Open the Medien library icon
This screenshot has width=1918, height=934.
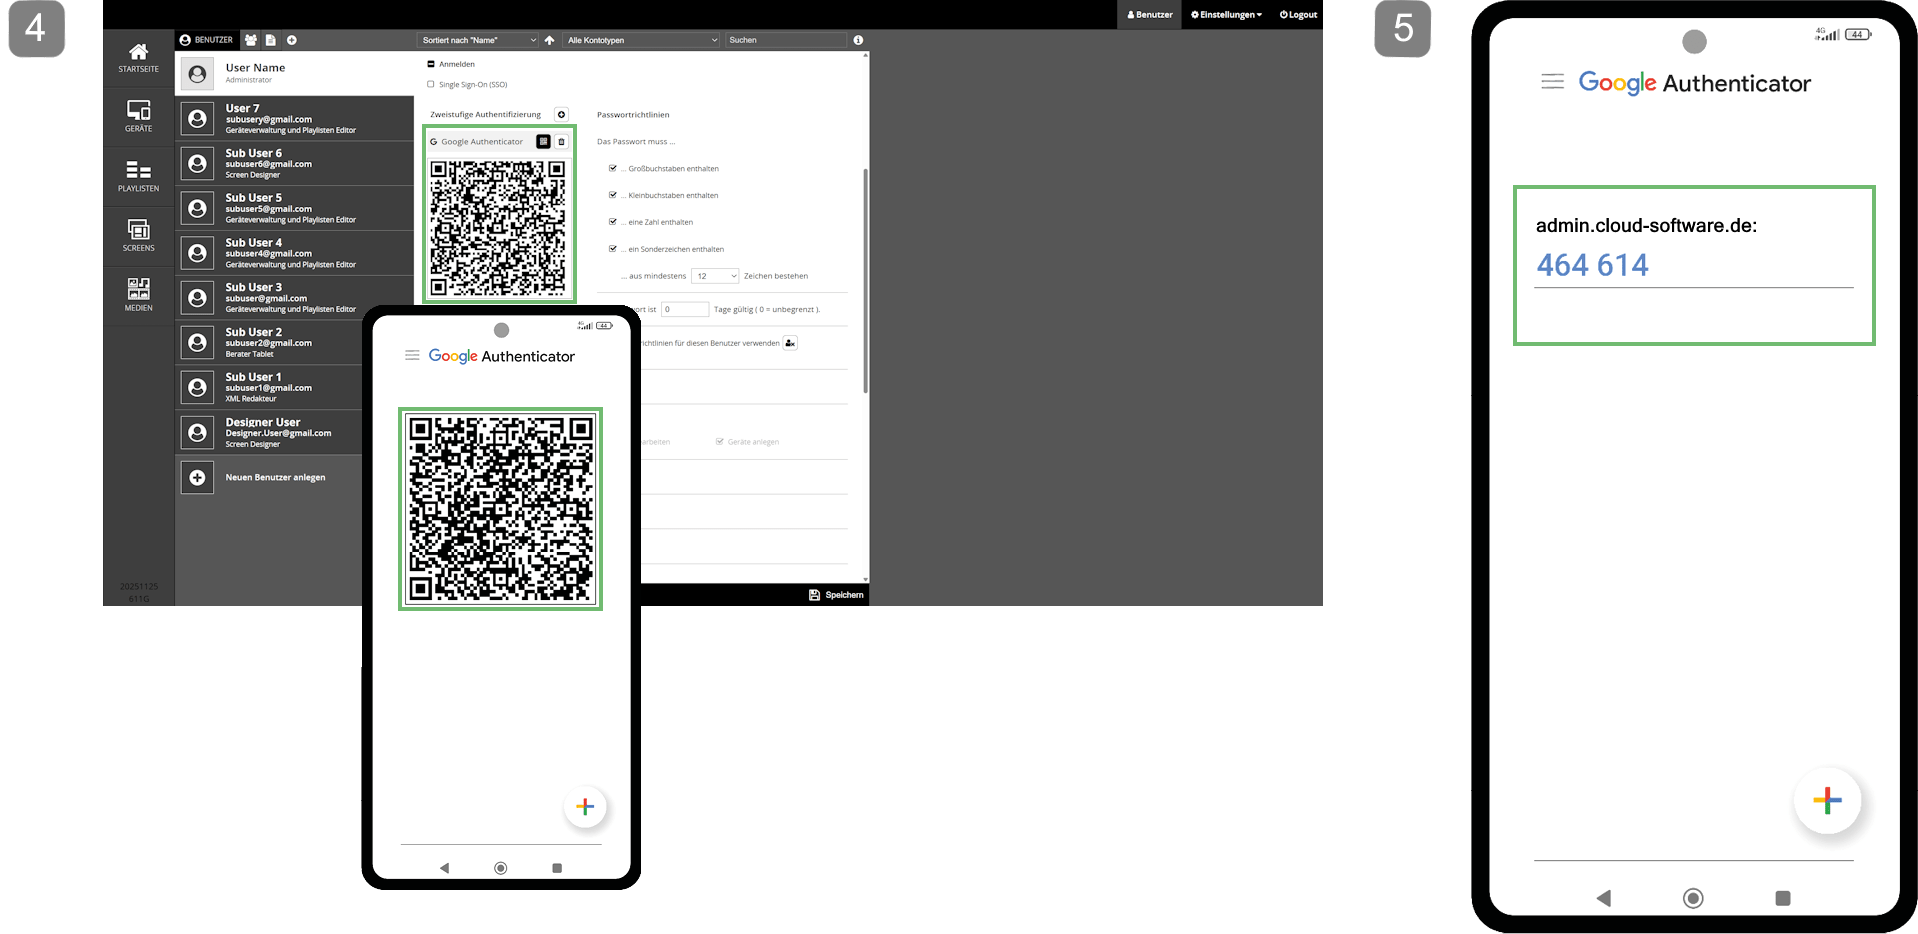(138, 294)
